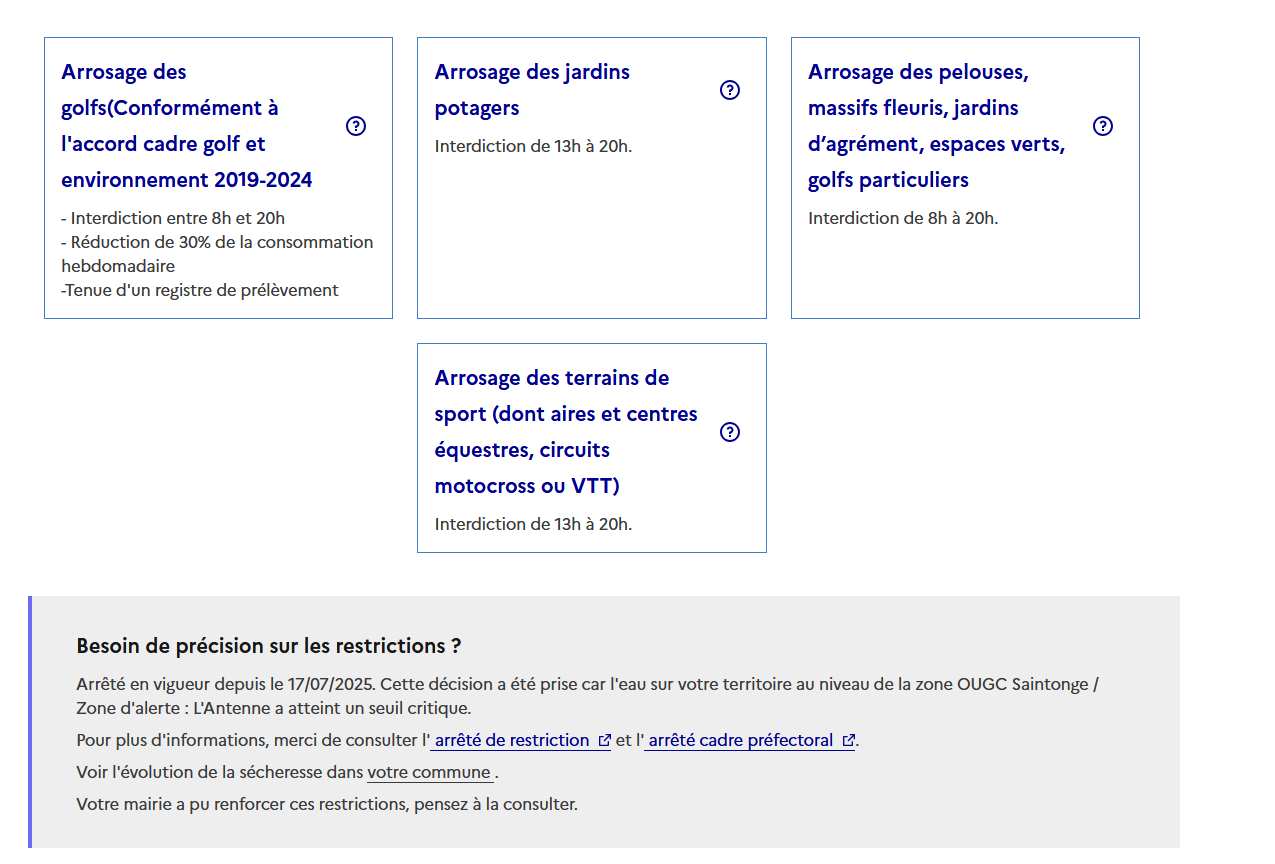This screenshot has height=864, width=1275.
Task: Click Interdiction de 8h à 20h under pelouses
Action: (903, 219)
